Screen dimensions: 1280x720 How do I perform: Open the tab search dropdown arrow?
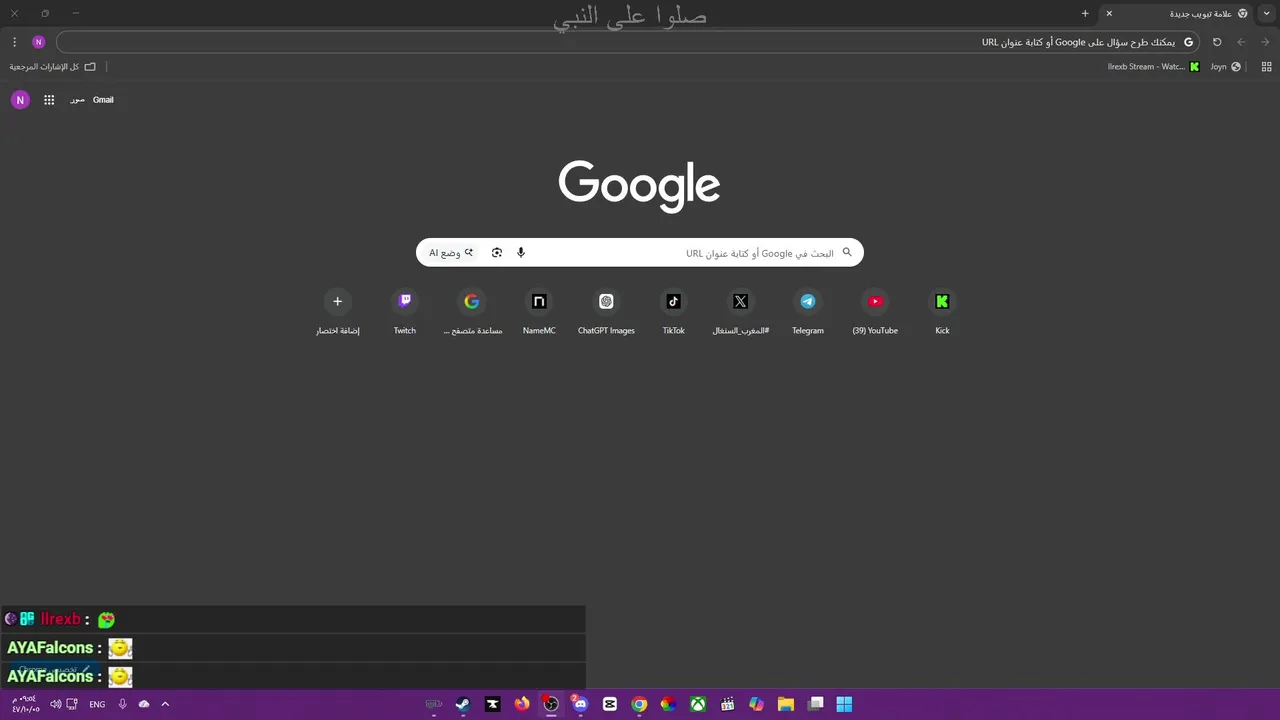(x=1267, y=13)
